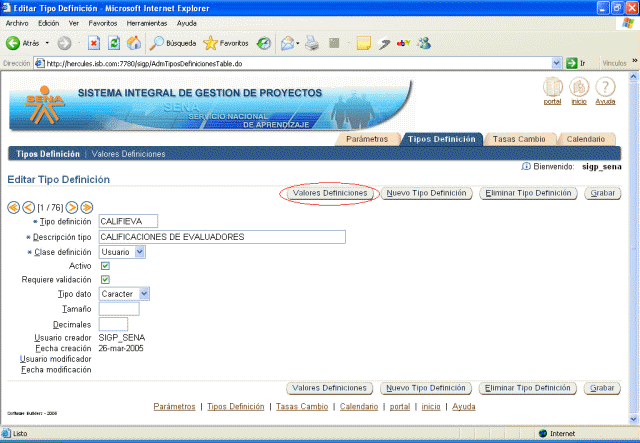Switch to the Parámetros tab

pos(367,139)
